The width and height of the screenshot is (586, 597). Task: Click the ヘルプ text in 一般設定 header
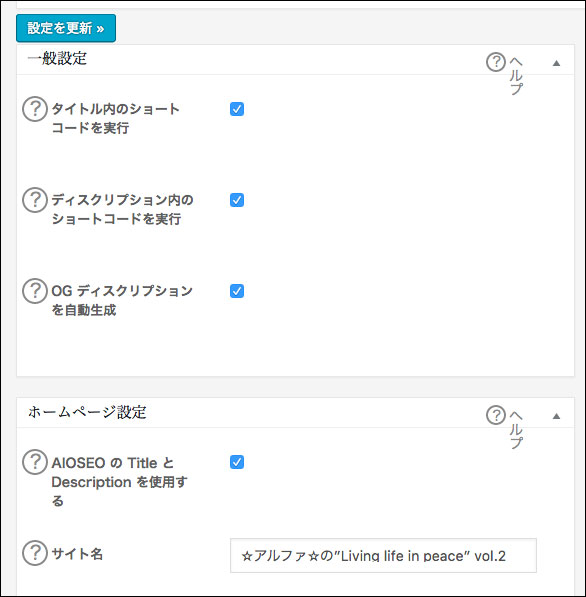point(516,76)
